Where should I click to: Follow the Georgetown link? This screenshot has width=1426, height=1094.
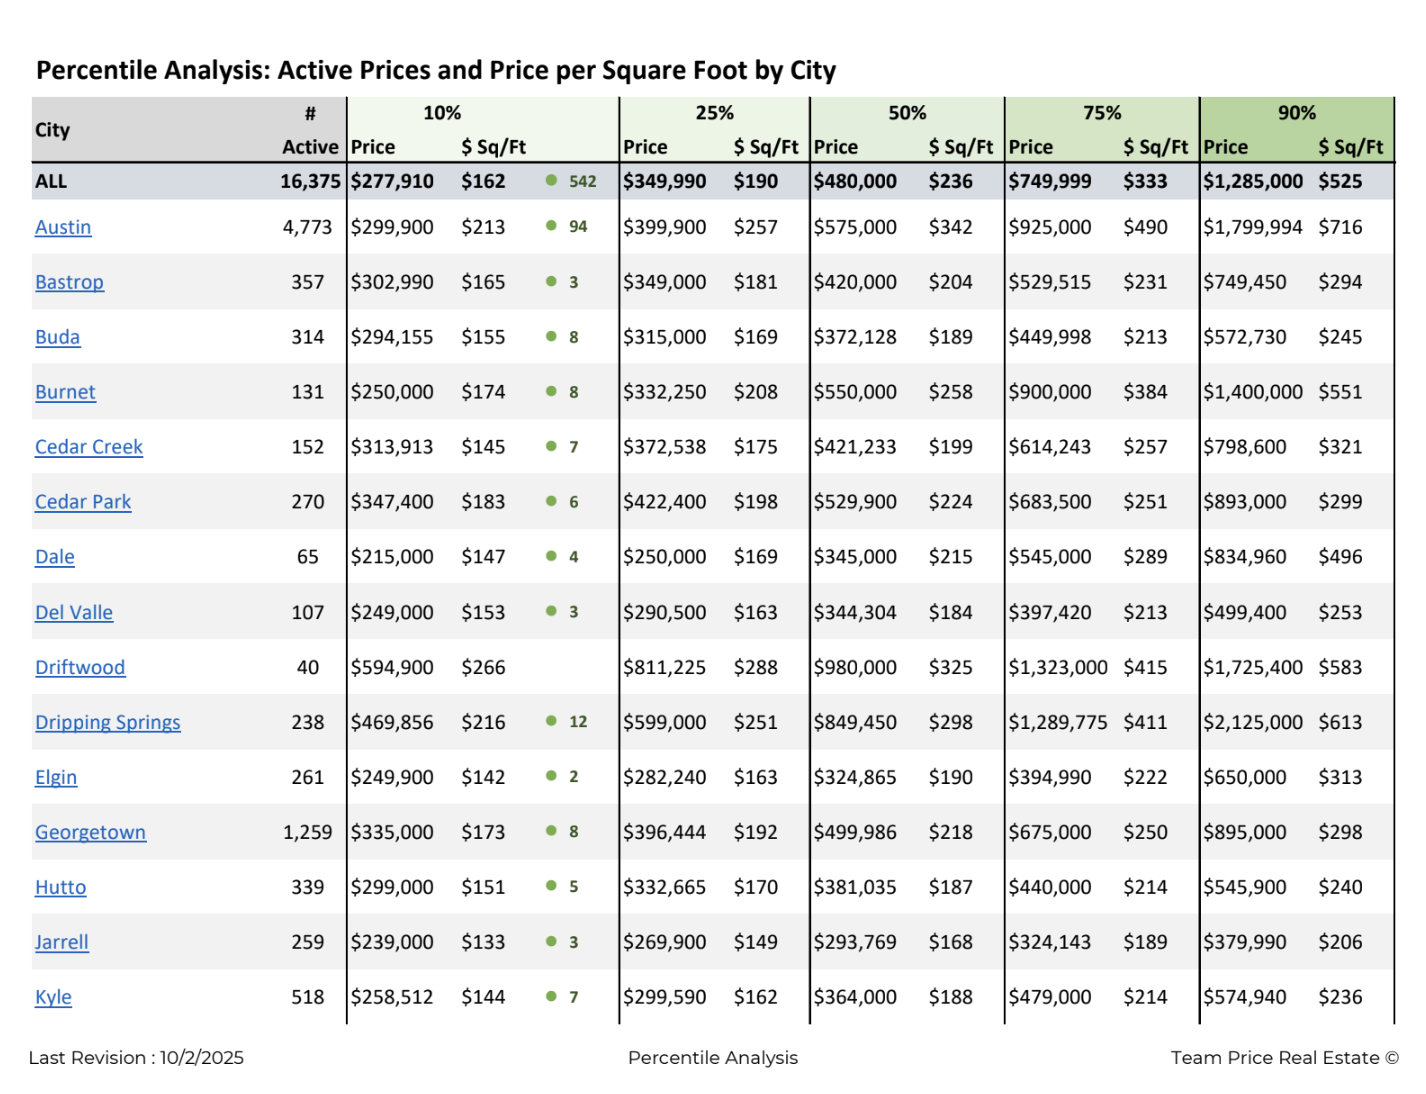click(90, 833)
